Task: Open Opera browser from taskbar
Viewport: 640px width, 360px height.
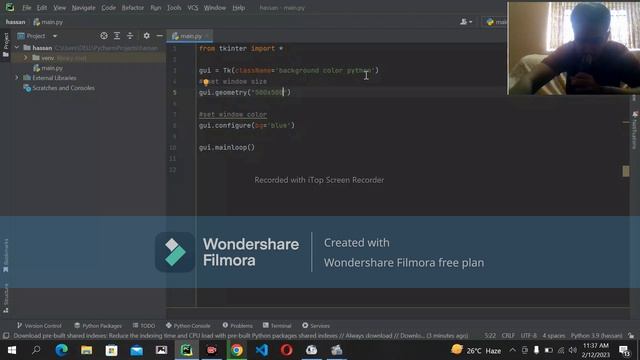Action: (x=287, y=350)
